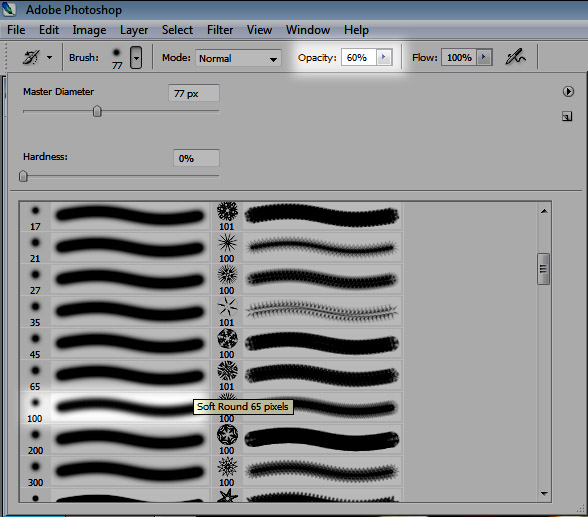
Task: Open the Filter menu
Action: click(x=220, y=30)
